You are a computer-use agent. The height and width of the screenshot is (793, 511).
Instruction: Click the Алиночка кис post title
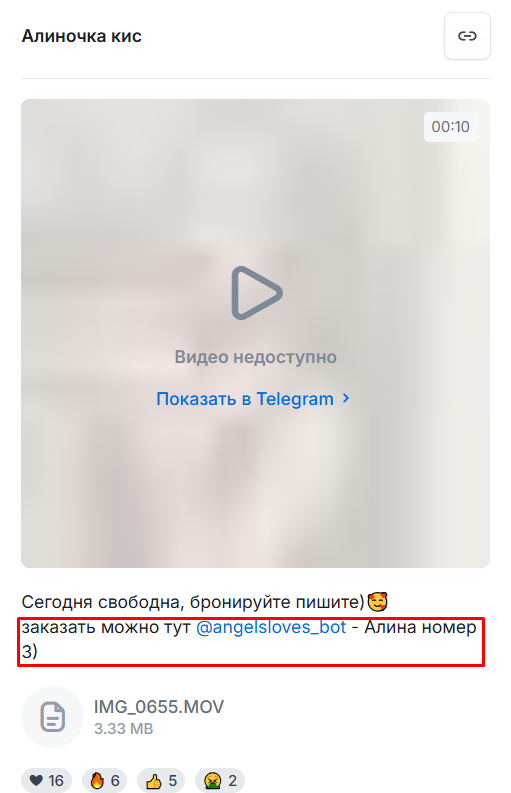pyautogui.click(x=81, y=36)
